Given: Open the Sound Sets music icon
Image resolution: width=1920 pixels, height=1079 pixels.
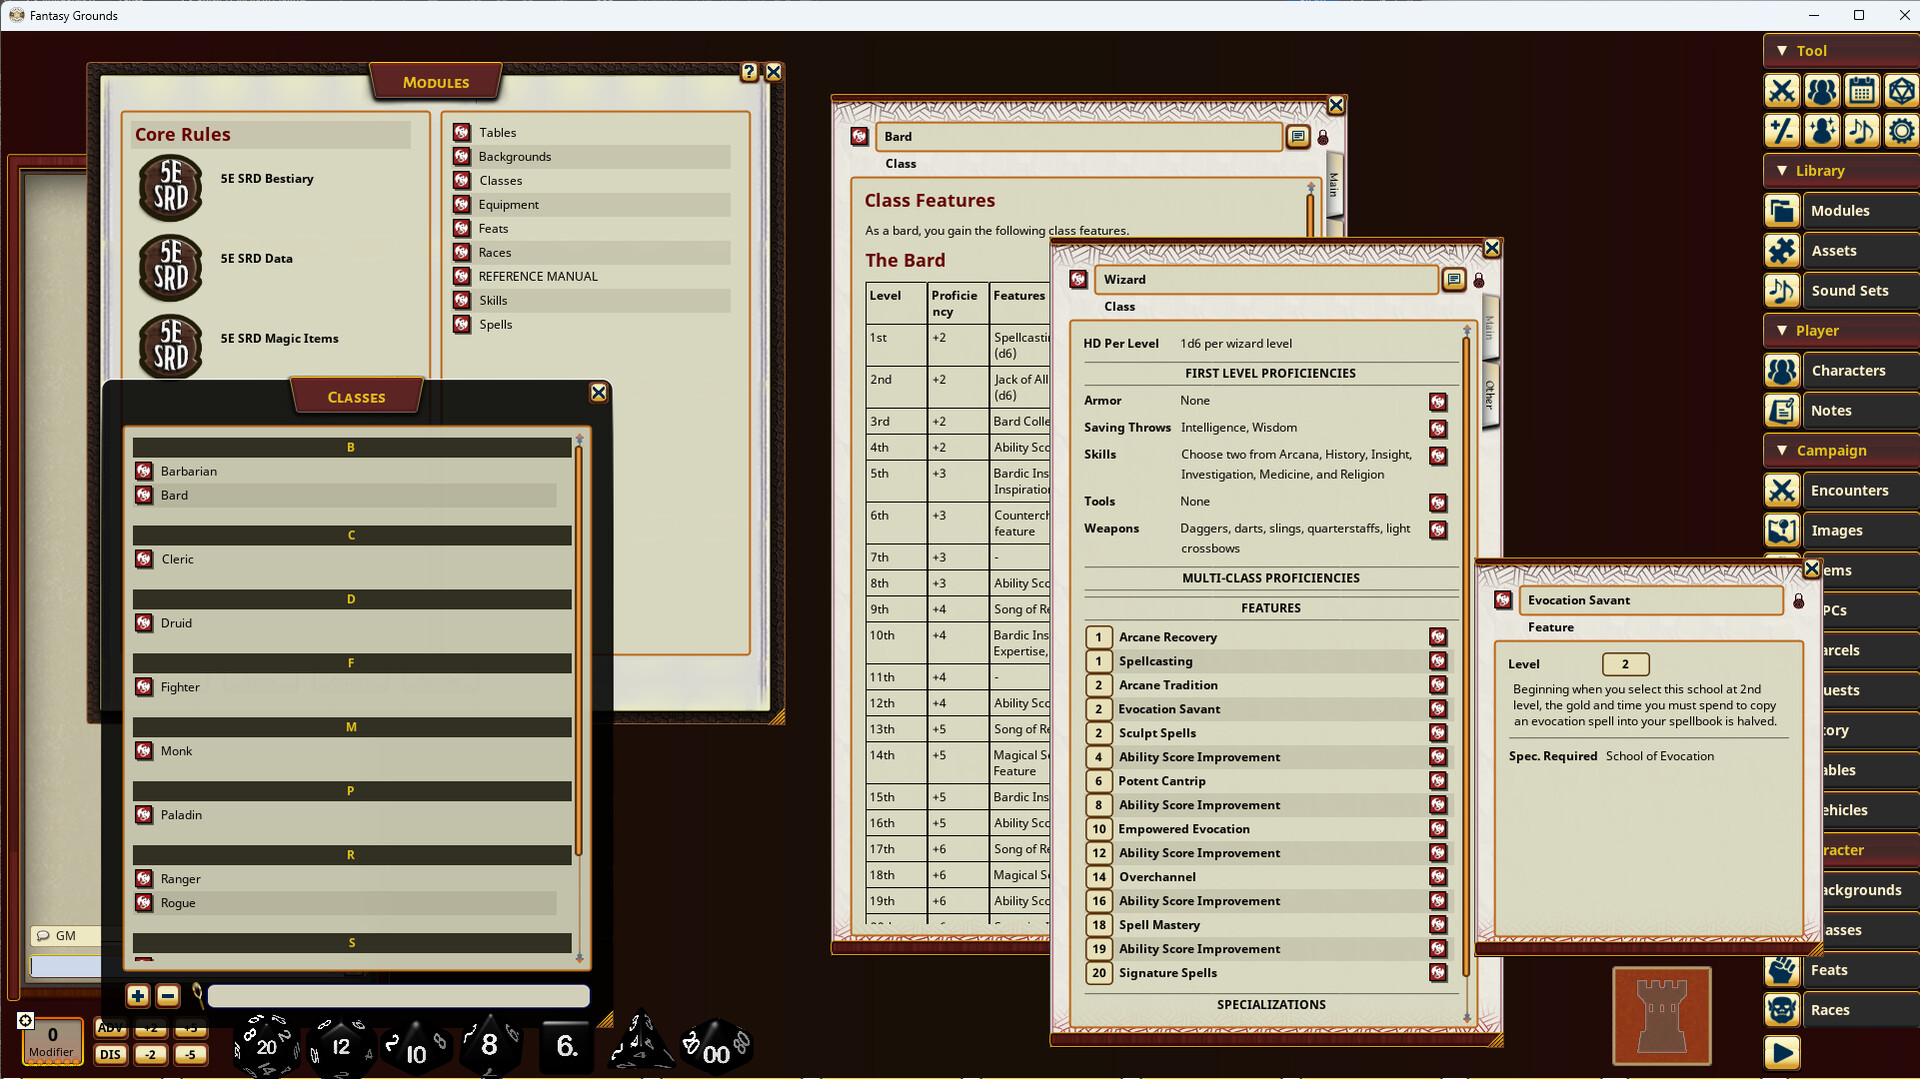Looking at the screenshot, I should coord(1781,291).
